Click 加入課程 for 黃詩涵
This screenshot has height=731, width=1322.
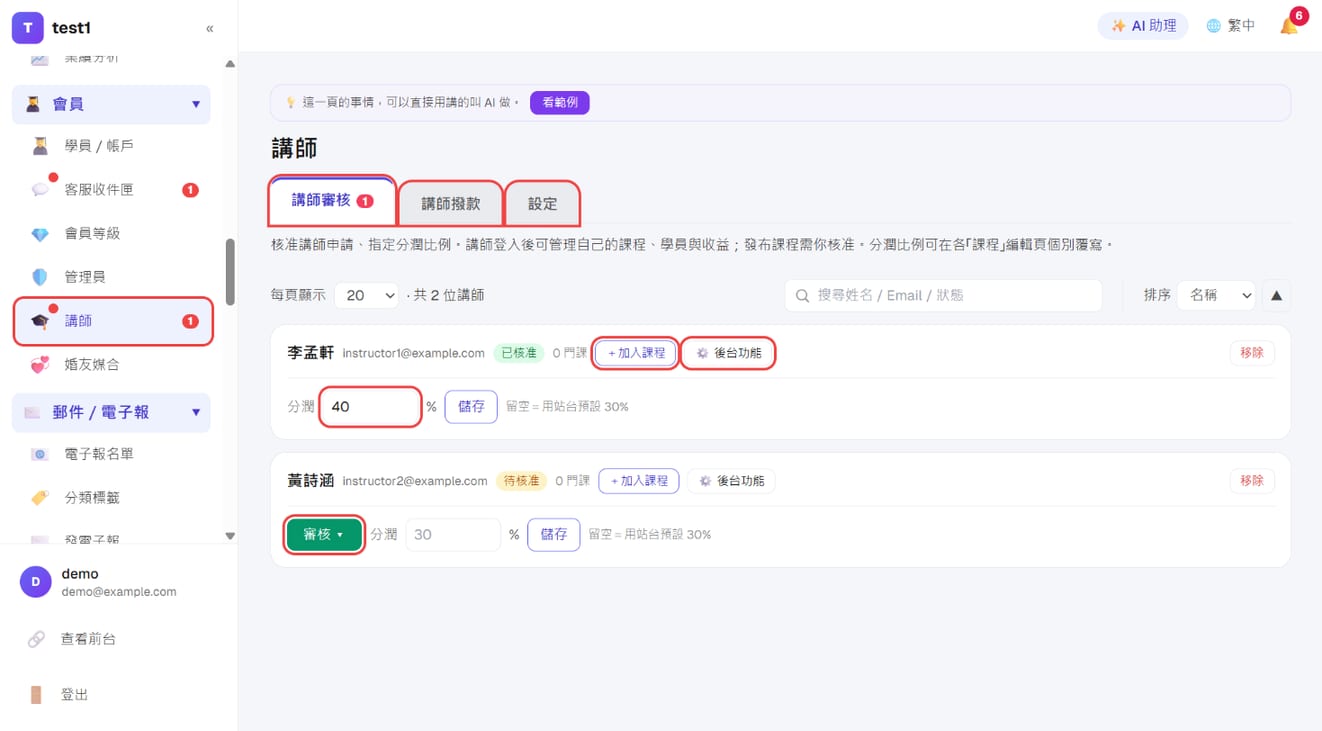639,481
